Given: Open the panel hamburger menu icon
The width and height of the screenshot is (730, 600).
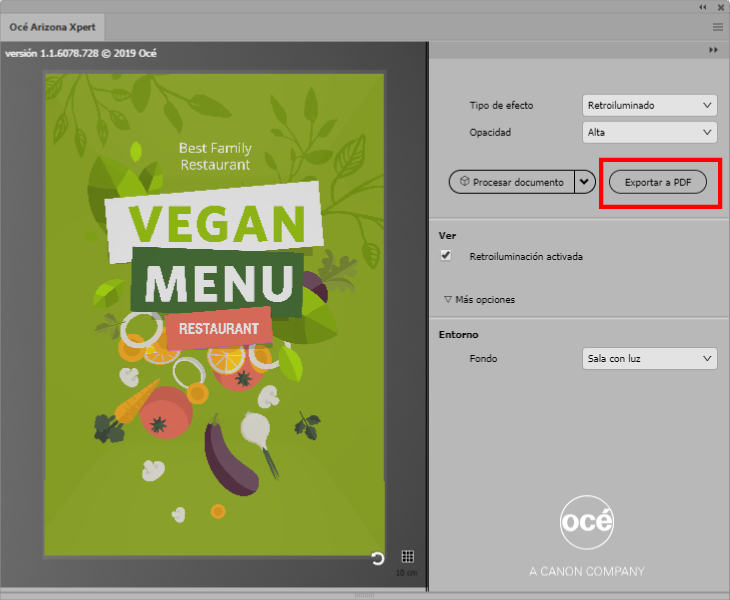Looking at the screenshot, I should (717, 27).
